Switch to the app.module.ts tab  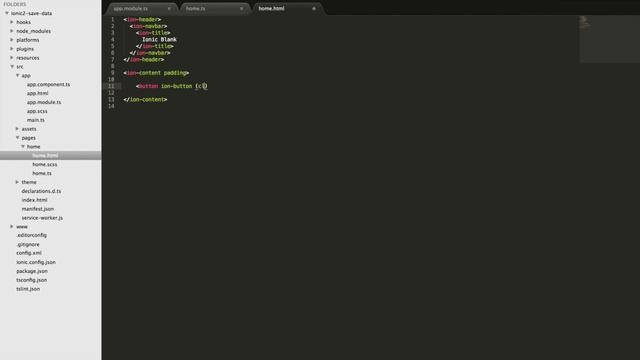142,9
